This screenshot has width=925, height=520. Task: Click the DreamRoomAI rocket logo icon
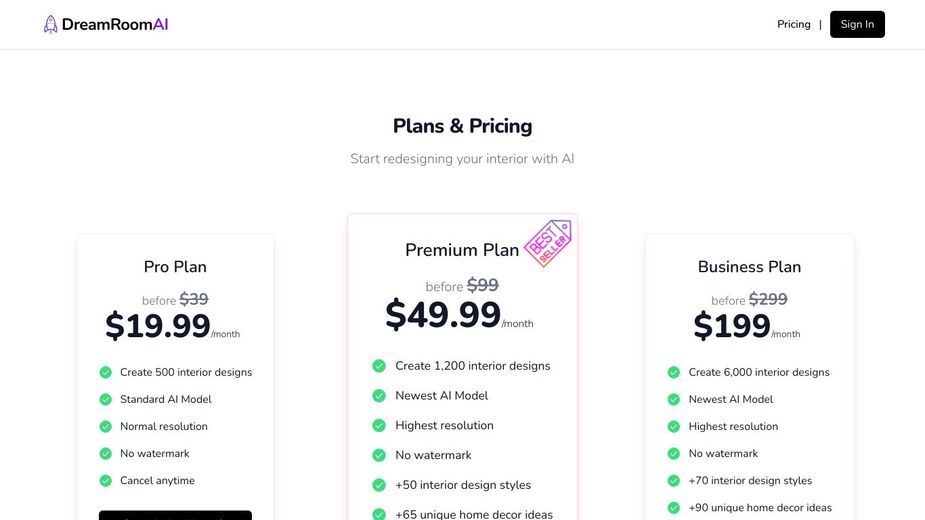click(51, 24)
